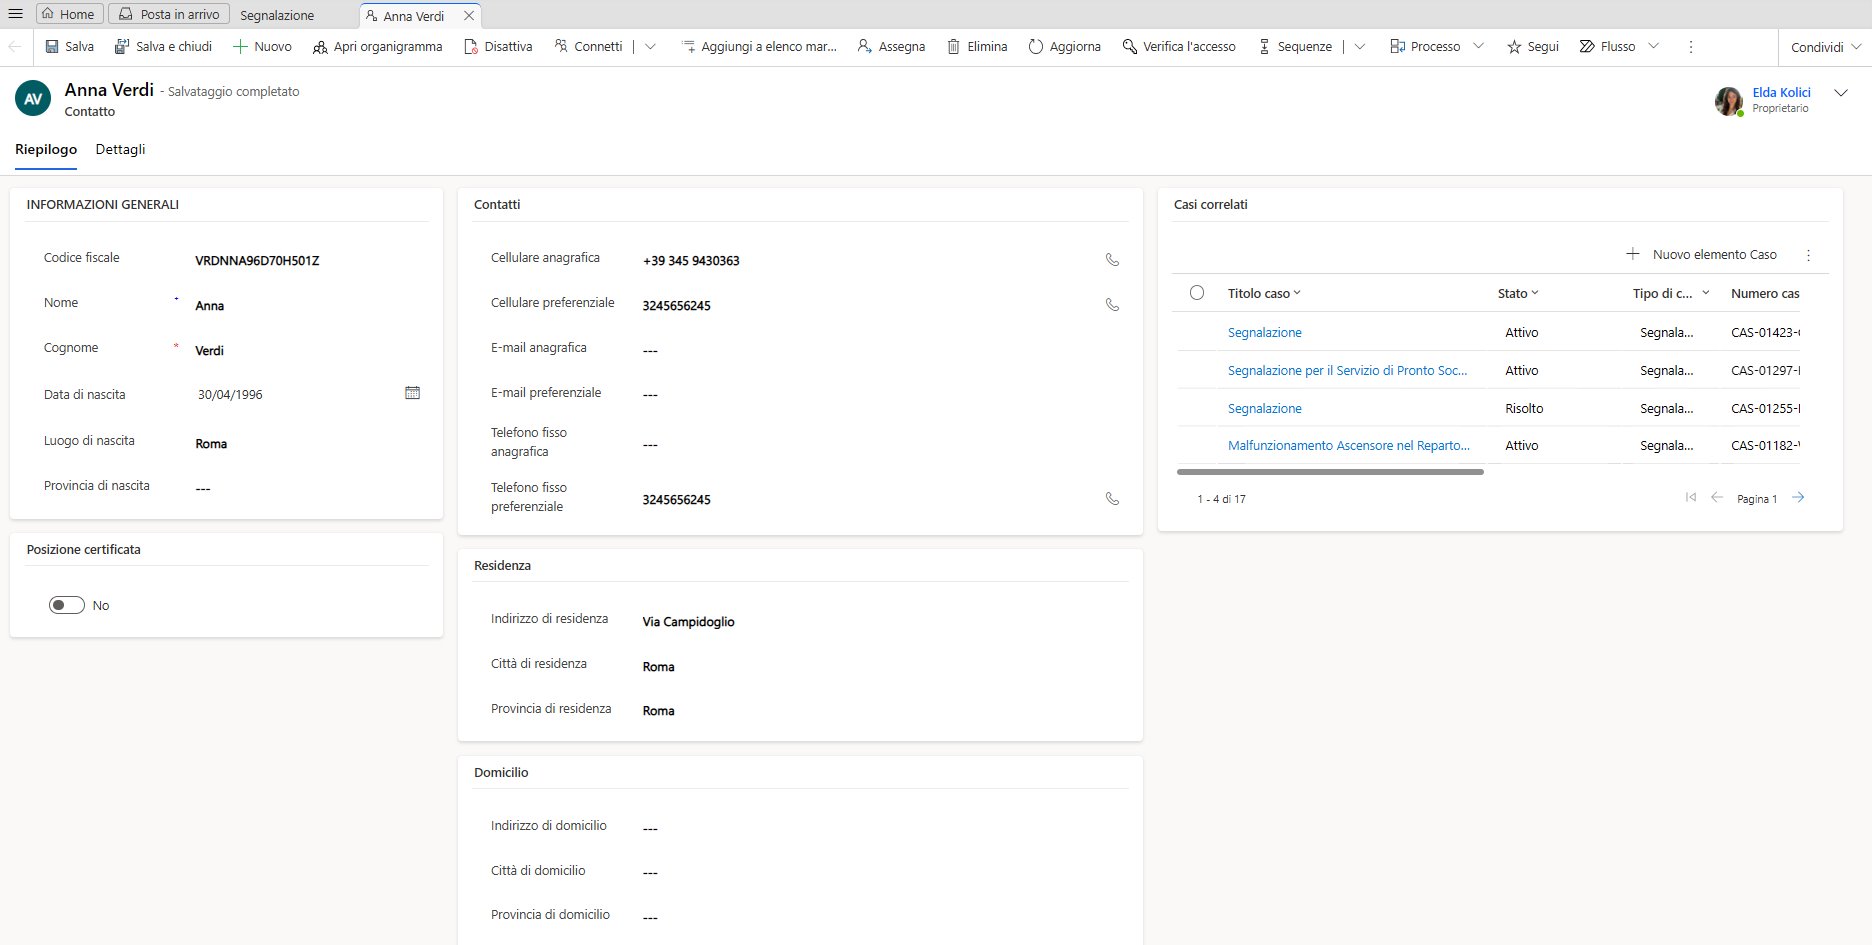Expand the Processo dropdown arrow
1872x945 pixels.
[x=1479, y=47]
